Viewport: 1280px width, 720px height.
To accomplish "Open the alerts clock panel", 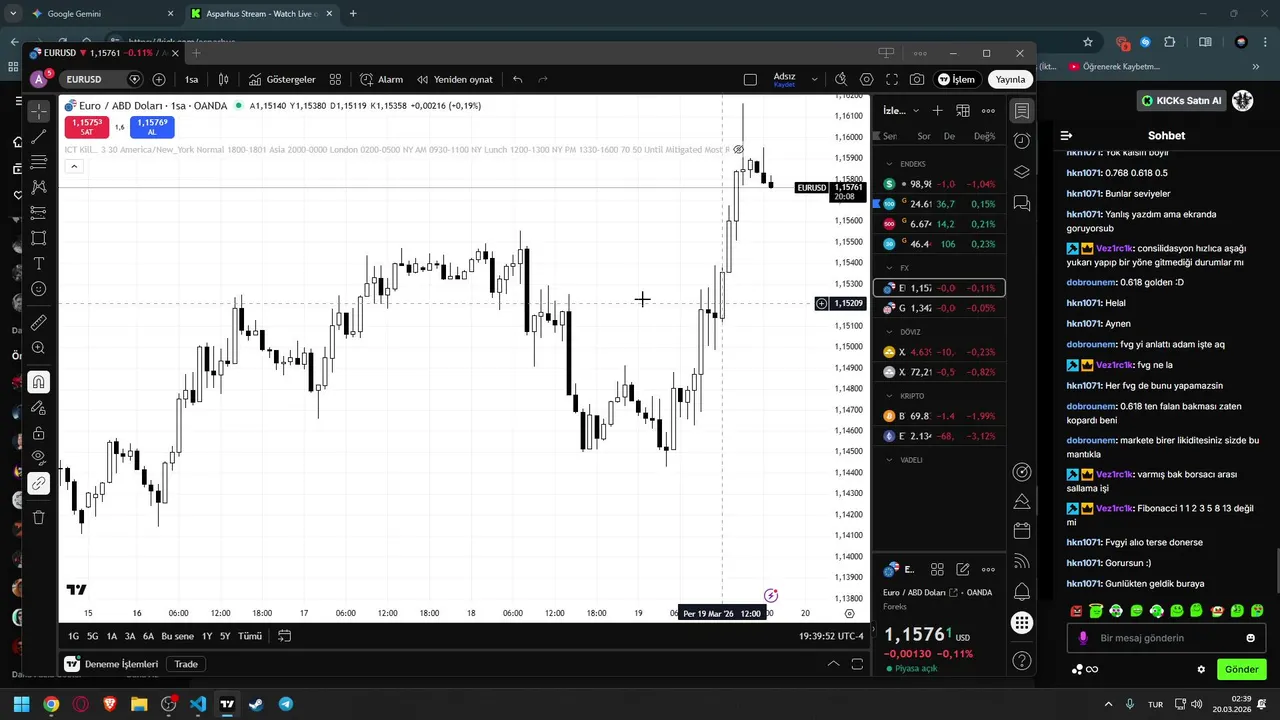I will [x=1021, y=141].
